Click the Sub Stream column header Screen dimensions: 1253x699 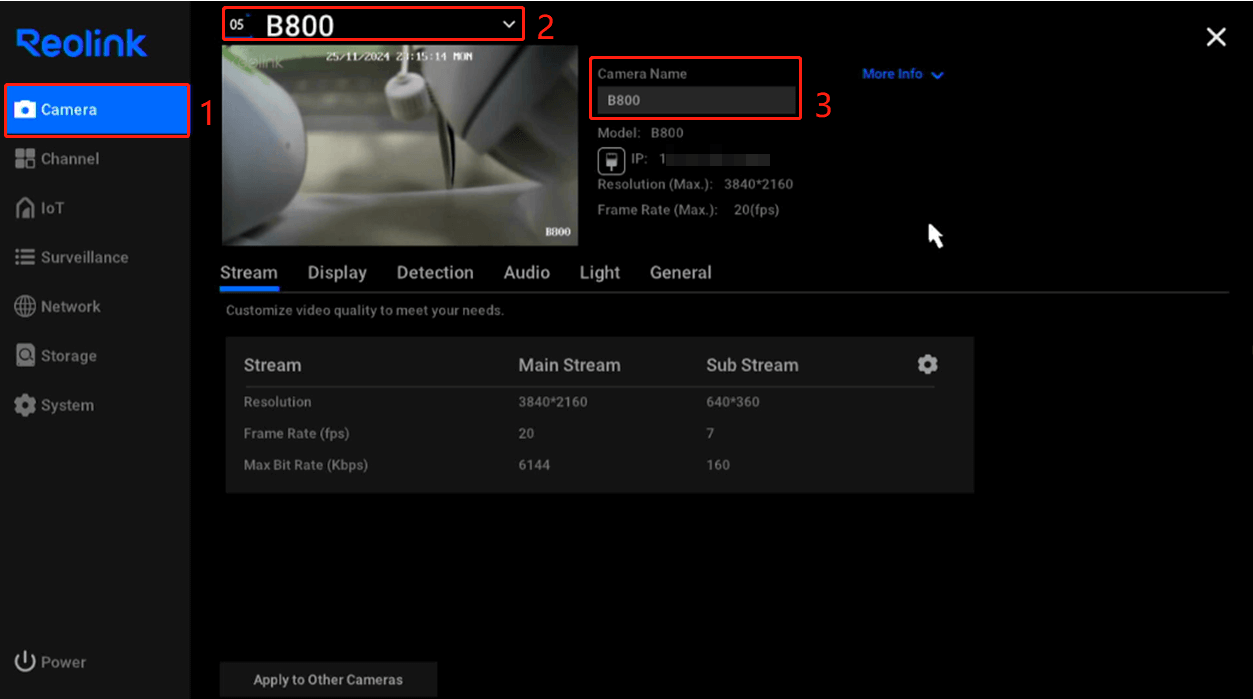point(752,365)
